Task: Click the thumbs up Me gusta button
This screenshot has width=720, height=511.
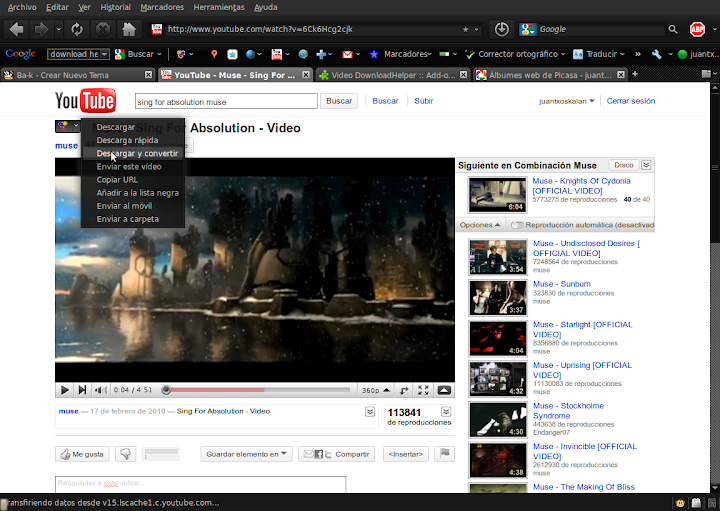Action: pyautogui.click(x=83, y=454)
